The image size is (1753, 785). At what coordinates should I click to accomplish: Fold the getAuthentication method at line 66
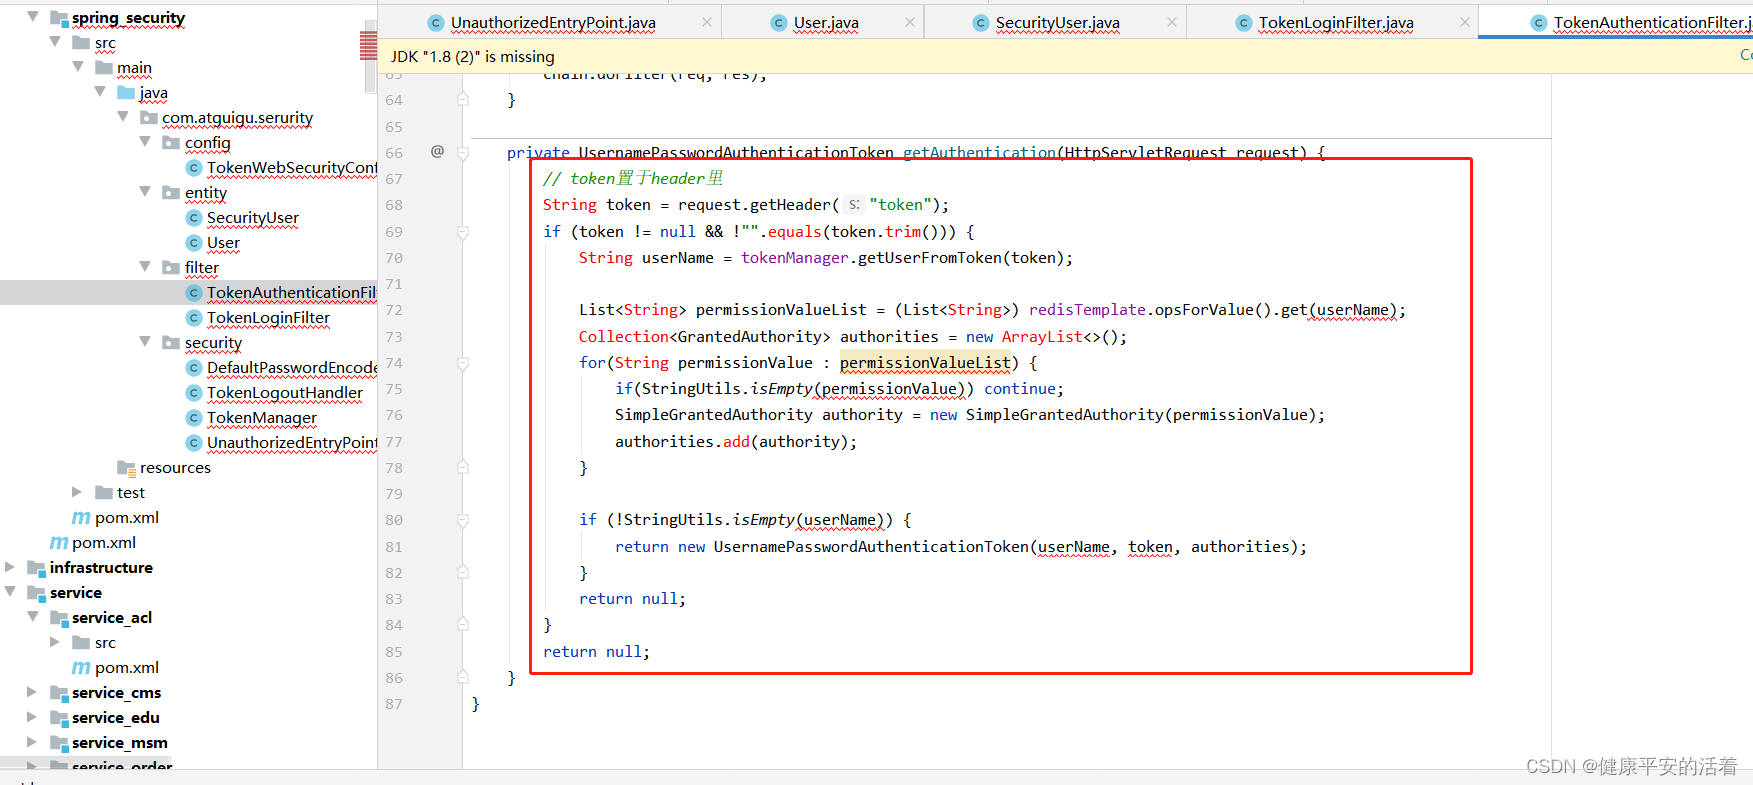(463, 153)
